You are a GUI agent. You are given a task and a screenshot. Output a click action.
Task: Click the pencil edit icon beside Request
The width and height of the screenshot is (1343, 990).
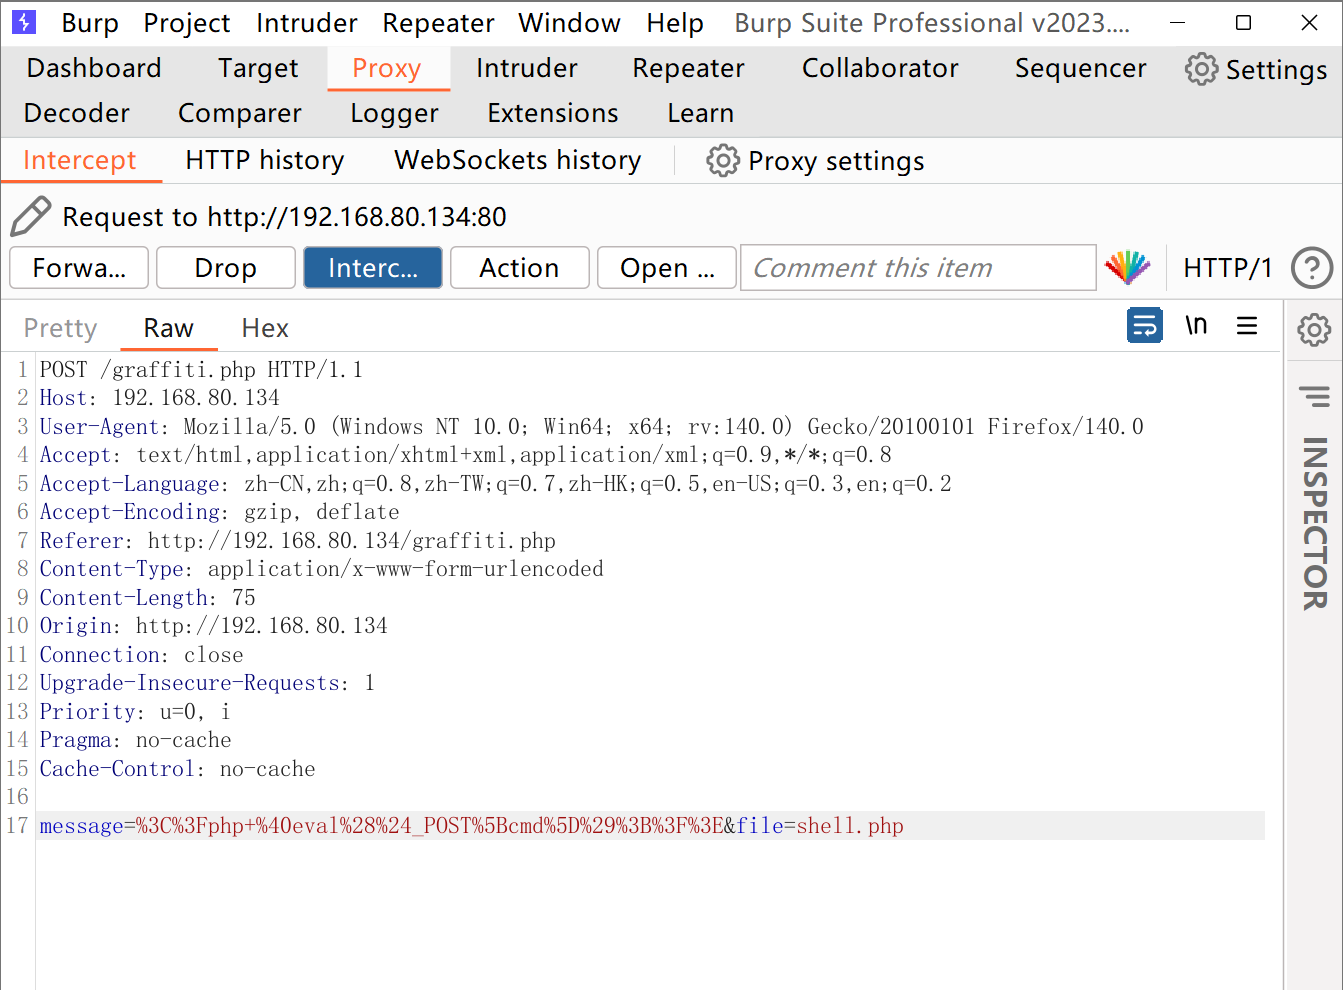(30, 216)
